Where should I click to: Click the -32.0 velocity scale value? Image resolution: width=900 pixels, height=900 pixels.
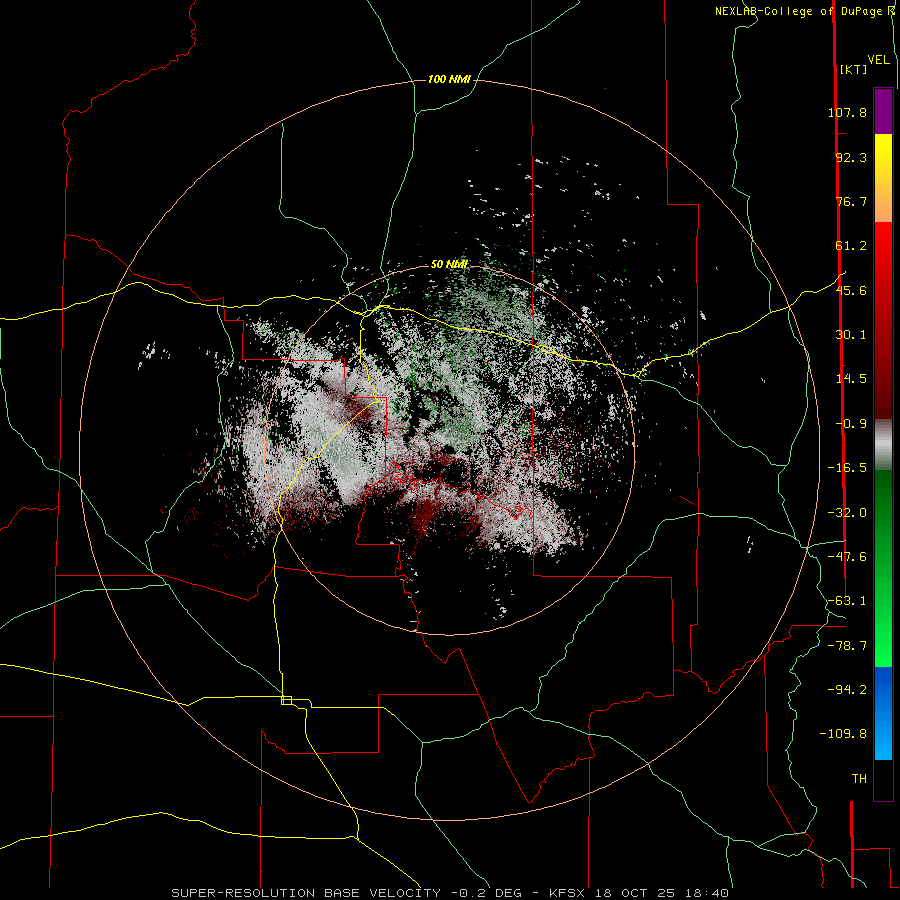tap(847, 513)
